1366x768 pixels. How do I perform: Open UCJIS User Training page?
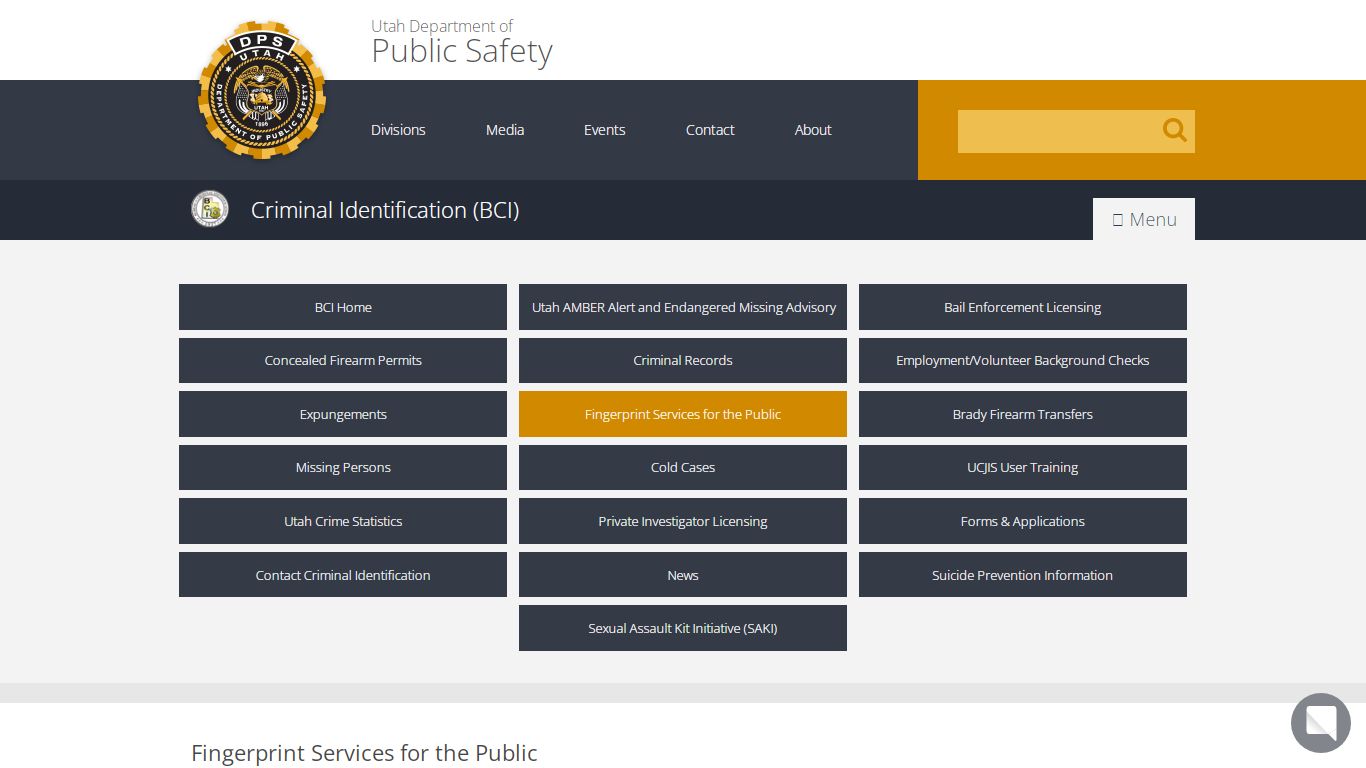tap(1023, 467)
